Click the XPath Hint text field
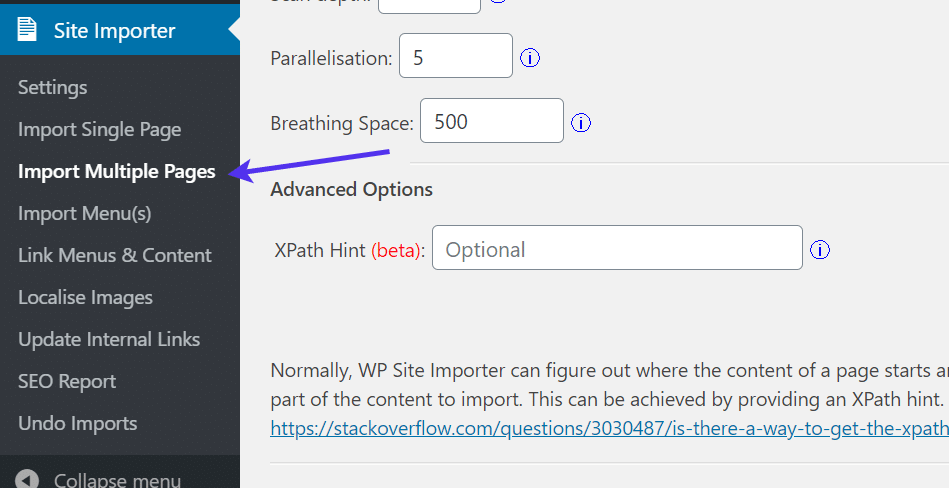 tap(616, 249)
